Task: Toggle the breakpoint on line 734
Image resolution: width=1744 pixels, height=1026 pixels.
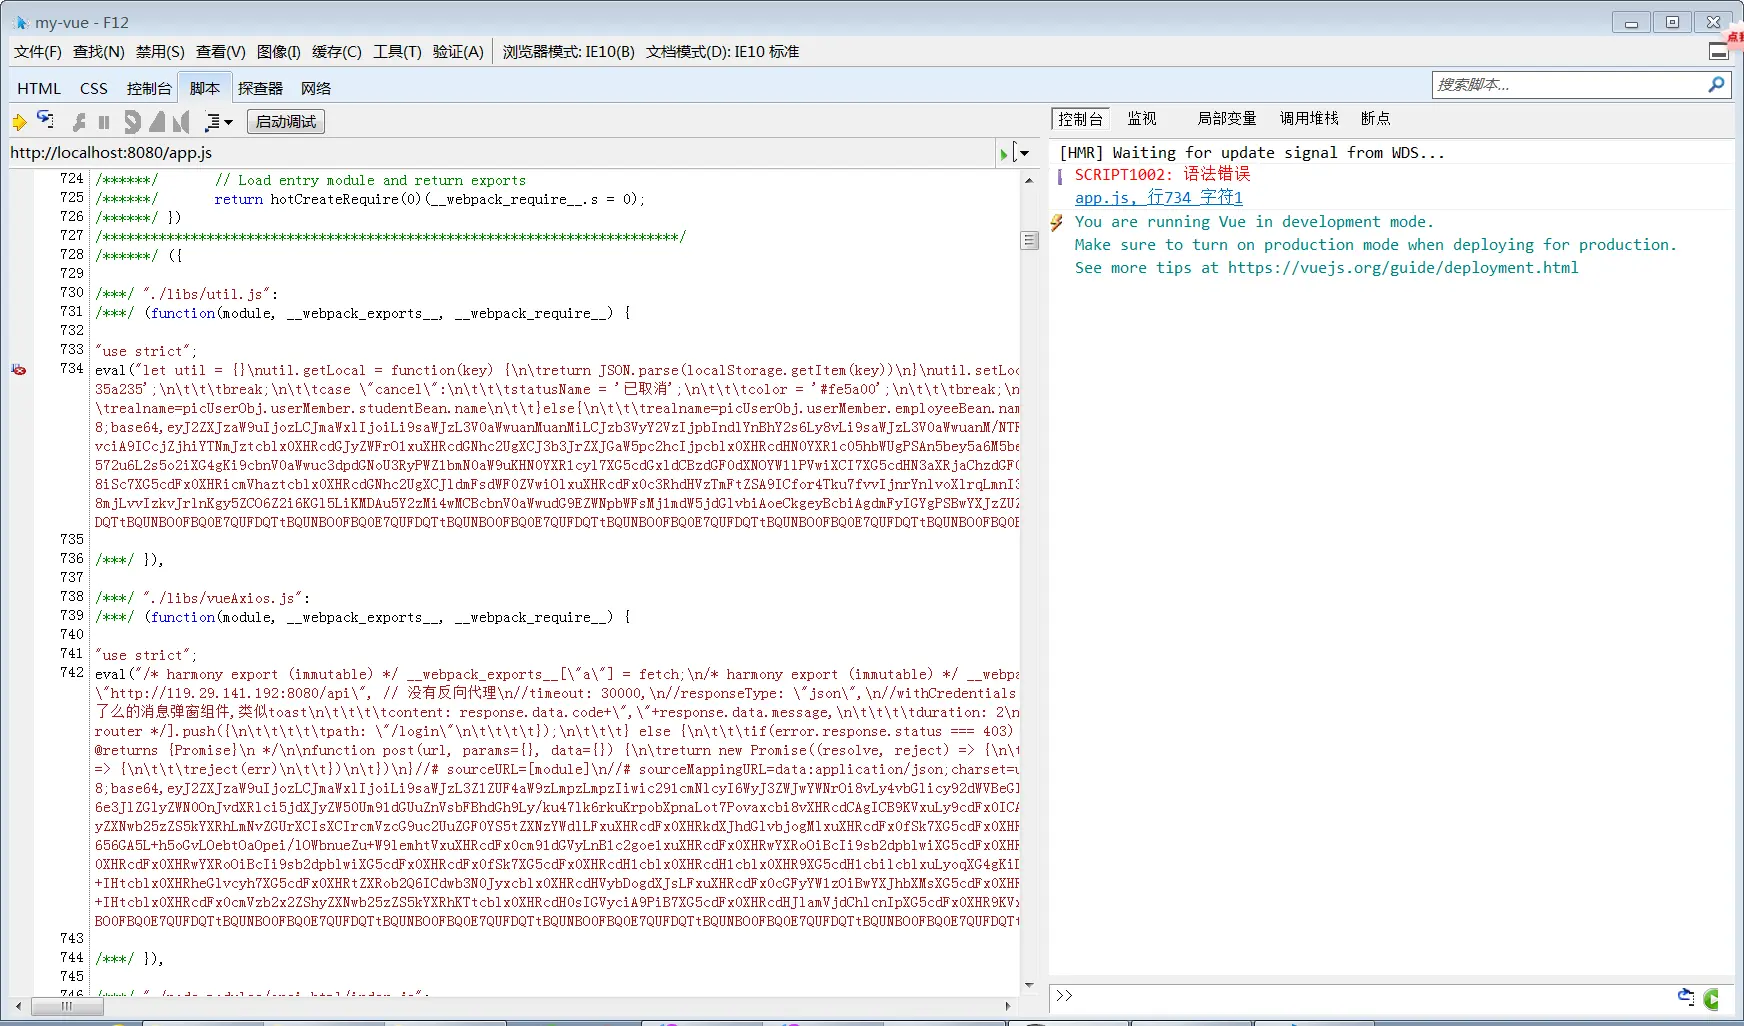Action: (x=19, y=370)
